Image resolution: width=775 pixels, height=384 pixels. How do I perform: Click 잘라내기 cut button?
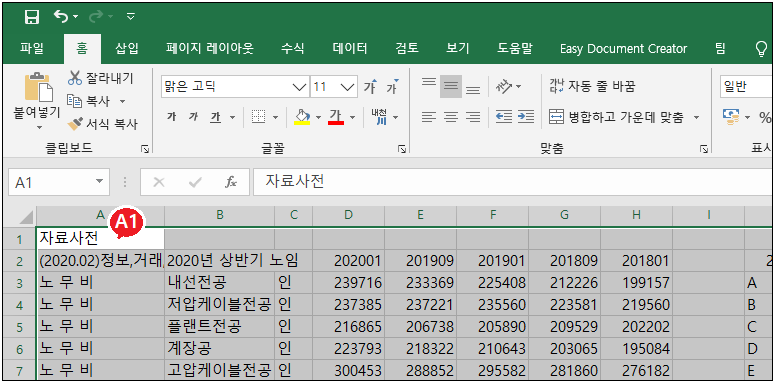click(101, 78)
